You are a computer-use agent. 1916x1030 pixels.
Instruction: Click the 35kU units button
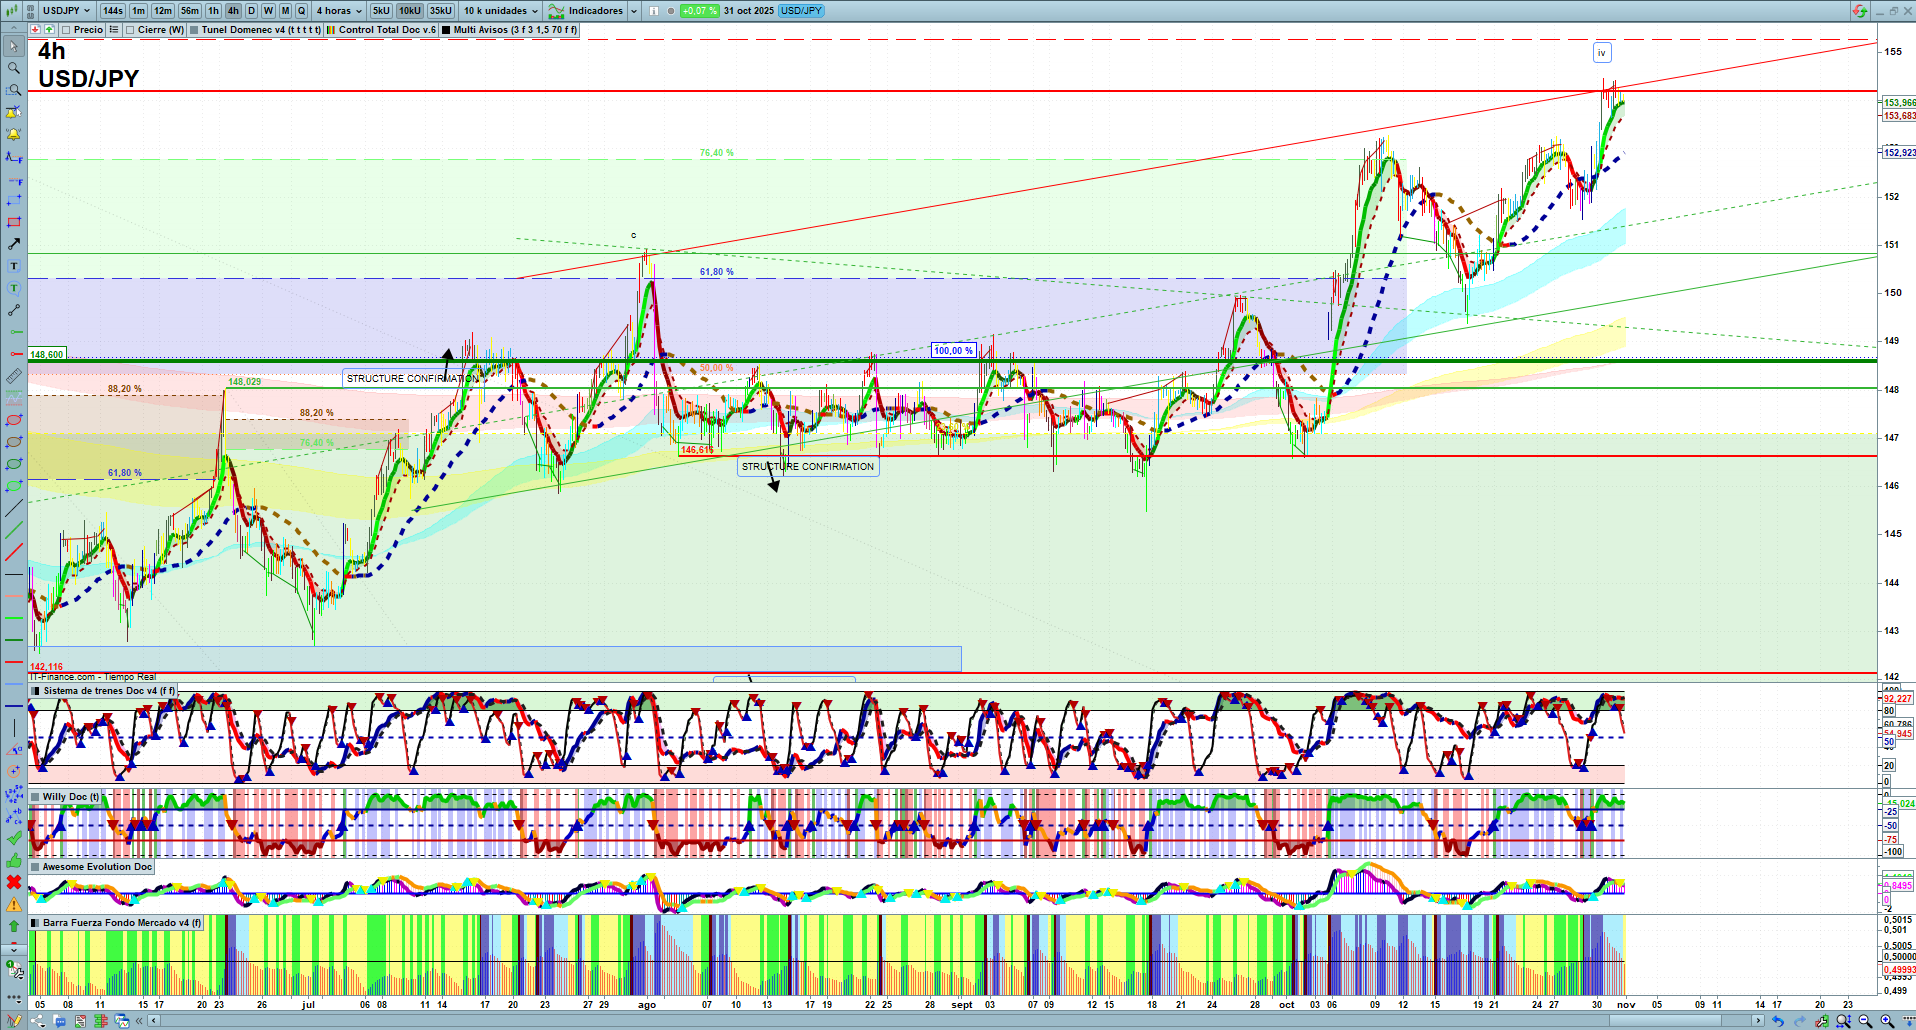(441, 11)
